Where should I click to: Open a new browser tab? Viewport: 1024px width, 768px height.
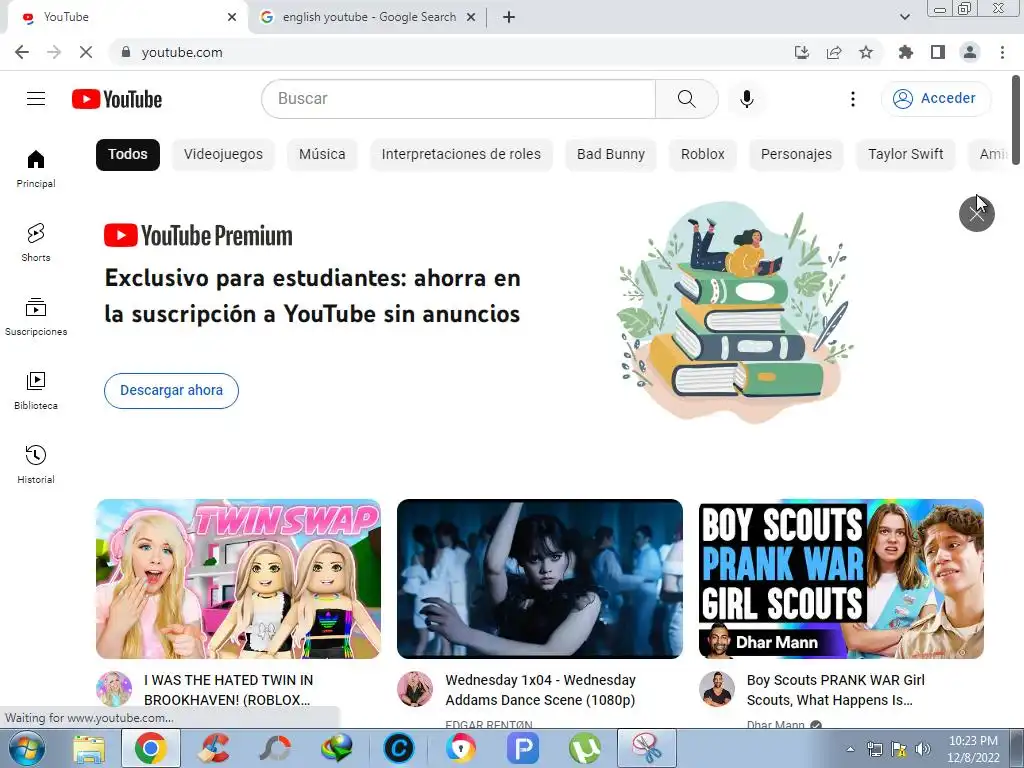(509, 17)
